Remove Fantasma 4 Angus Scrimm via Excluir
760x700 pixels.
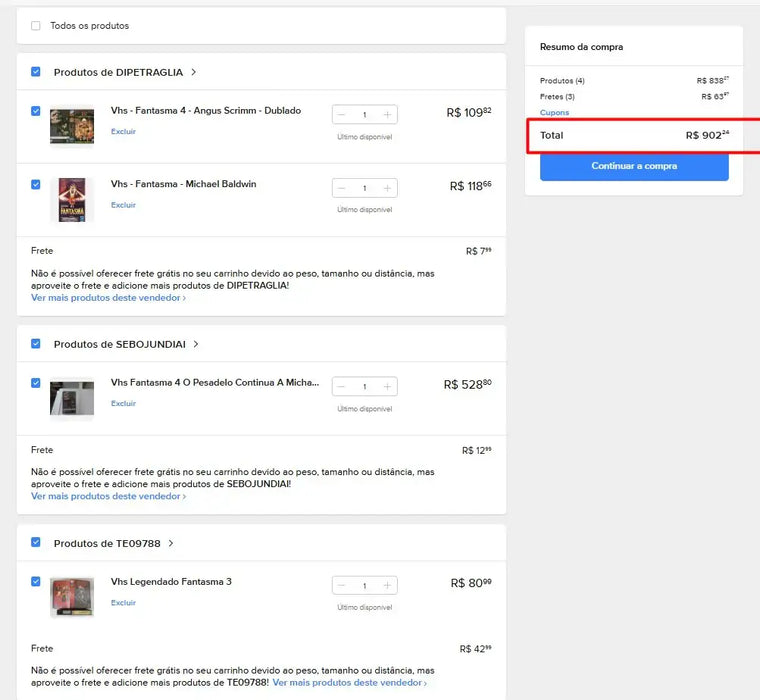click(x=123, y=131)
